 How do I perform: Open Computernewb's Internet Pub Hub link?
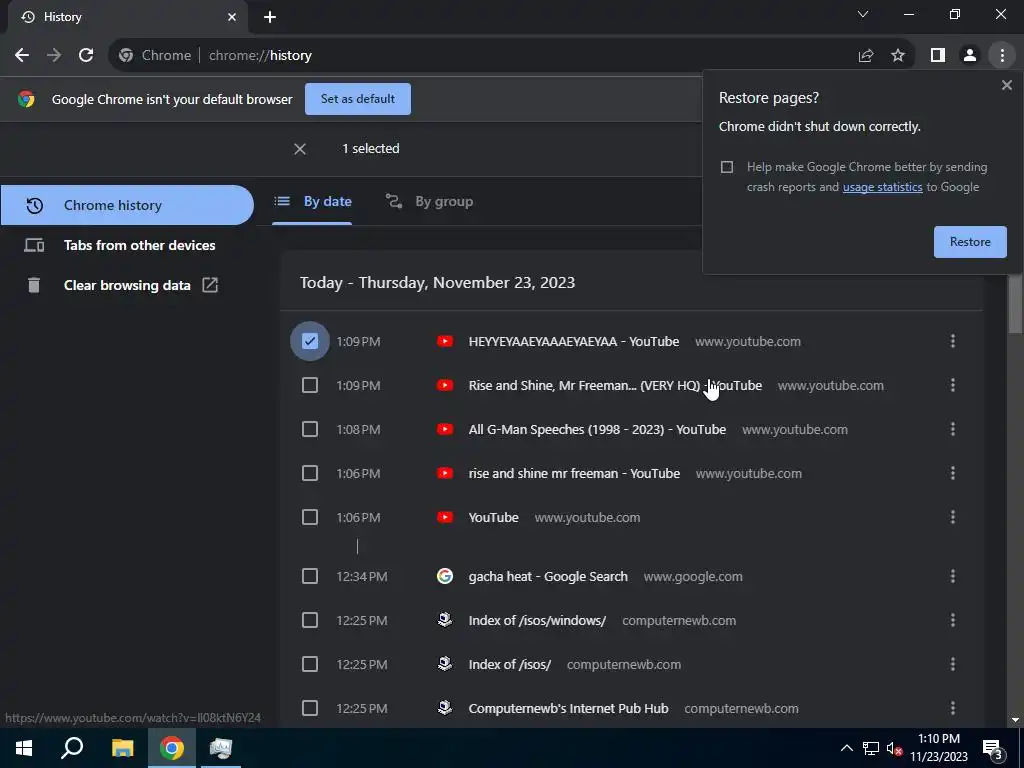[x=568, y=709]
